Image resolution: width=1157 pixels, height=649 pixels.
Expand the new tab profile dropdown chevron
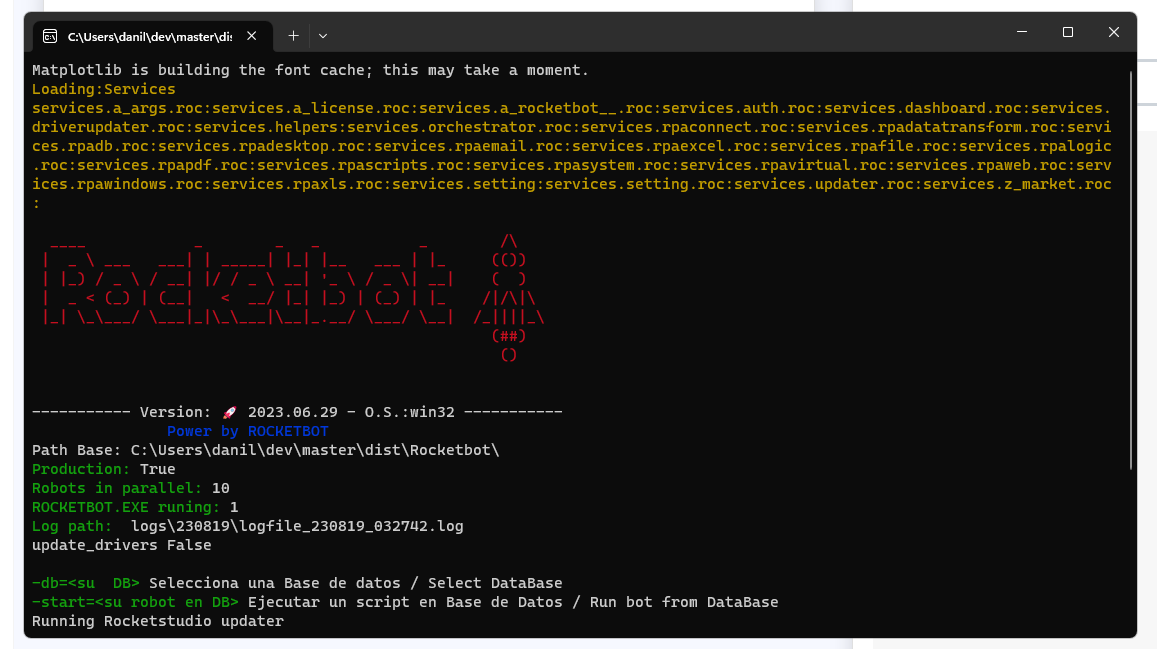click(x=322, y=35)
